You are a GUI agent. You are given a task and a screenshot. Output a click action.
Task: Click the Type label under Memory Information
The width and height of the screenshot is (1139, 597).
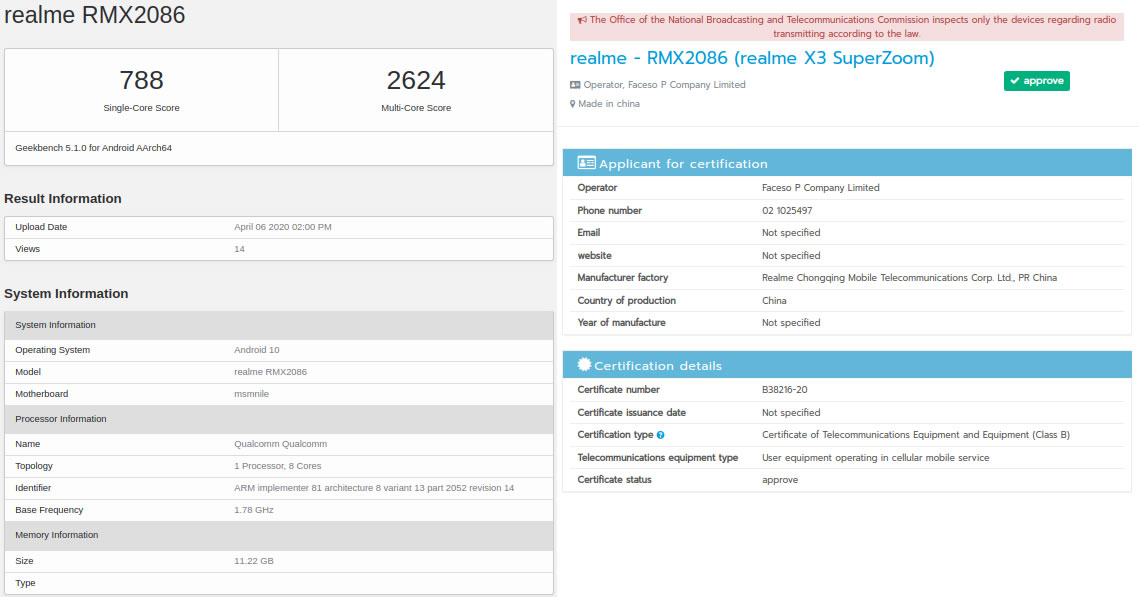pyautogui.click(x=25, y=583)
